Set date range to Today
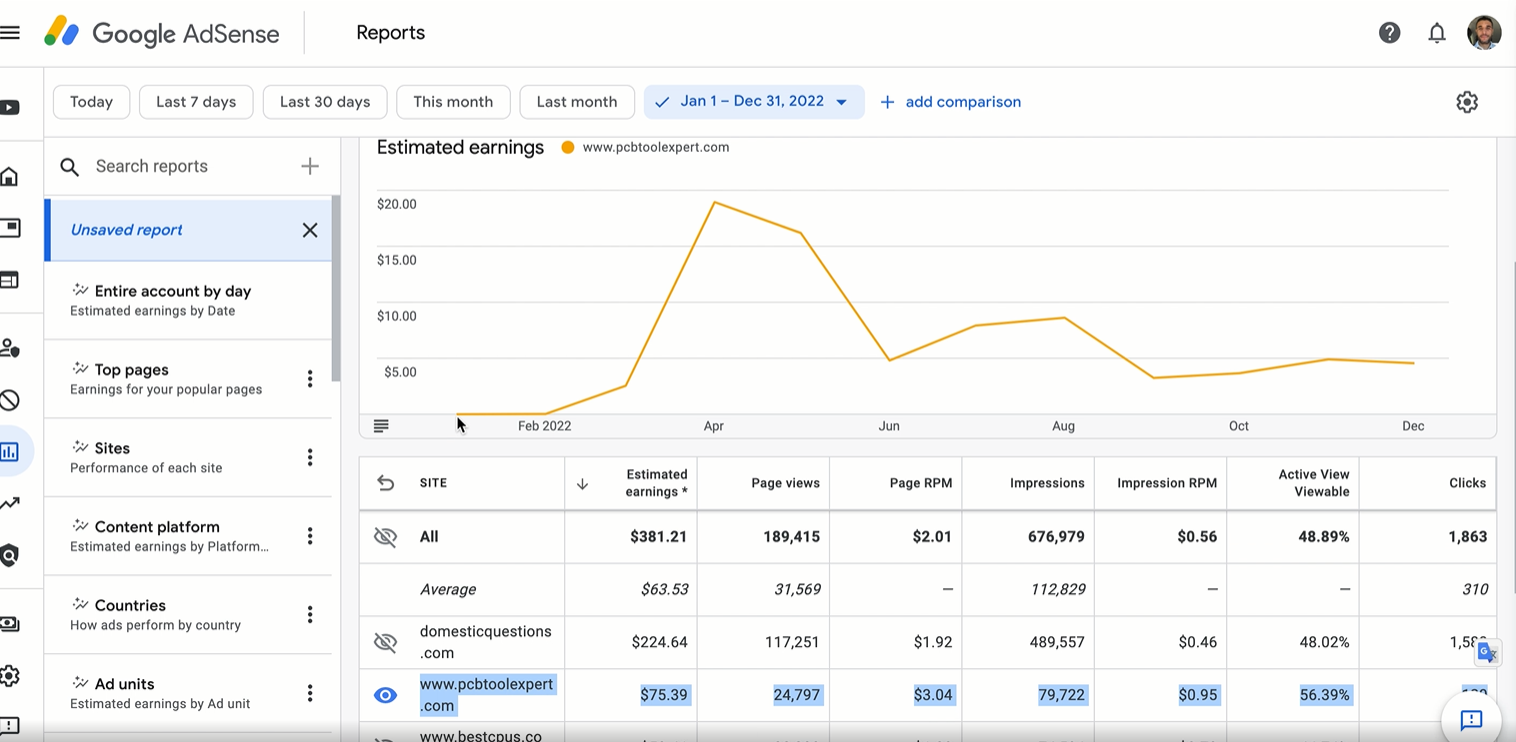 click(91, 102)
